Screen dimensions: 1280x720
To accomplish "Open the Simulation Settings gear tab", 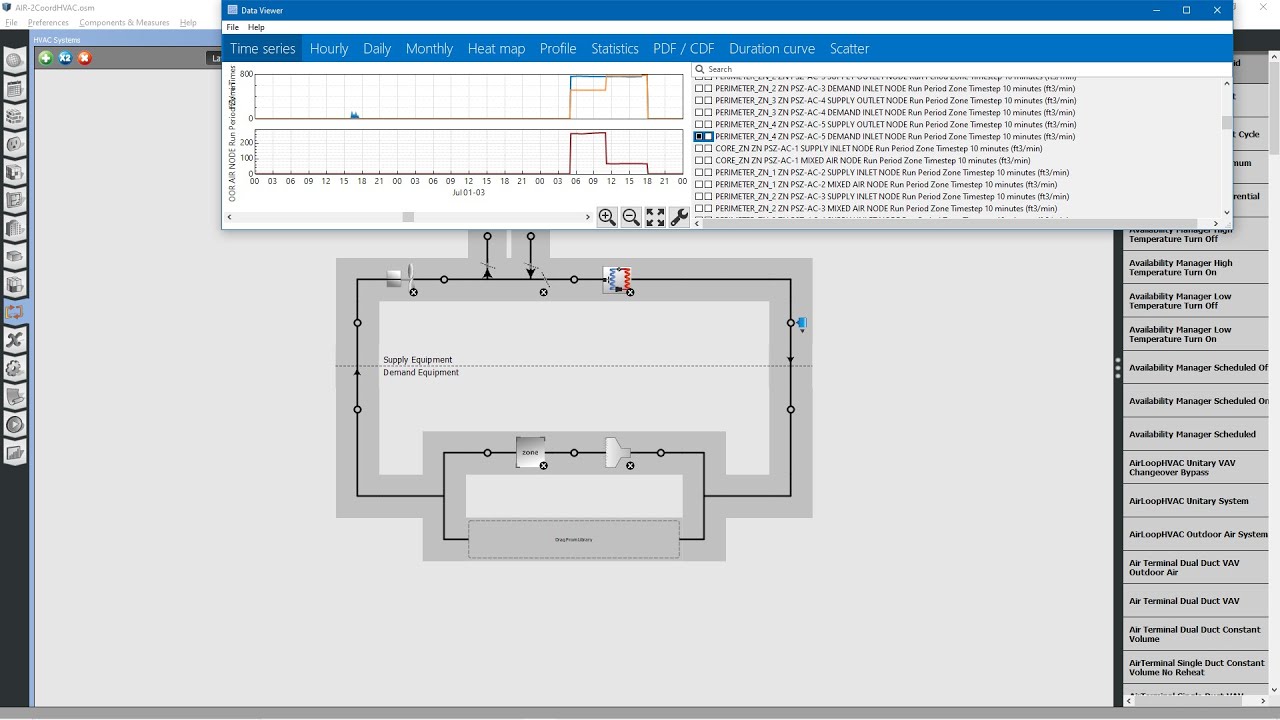I will 14,369.
